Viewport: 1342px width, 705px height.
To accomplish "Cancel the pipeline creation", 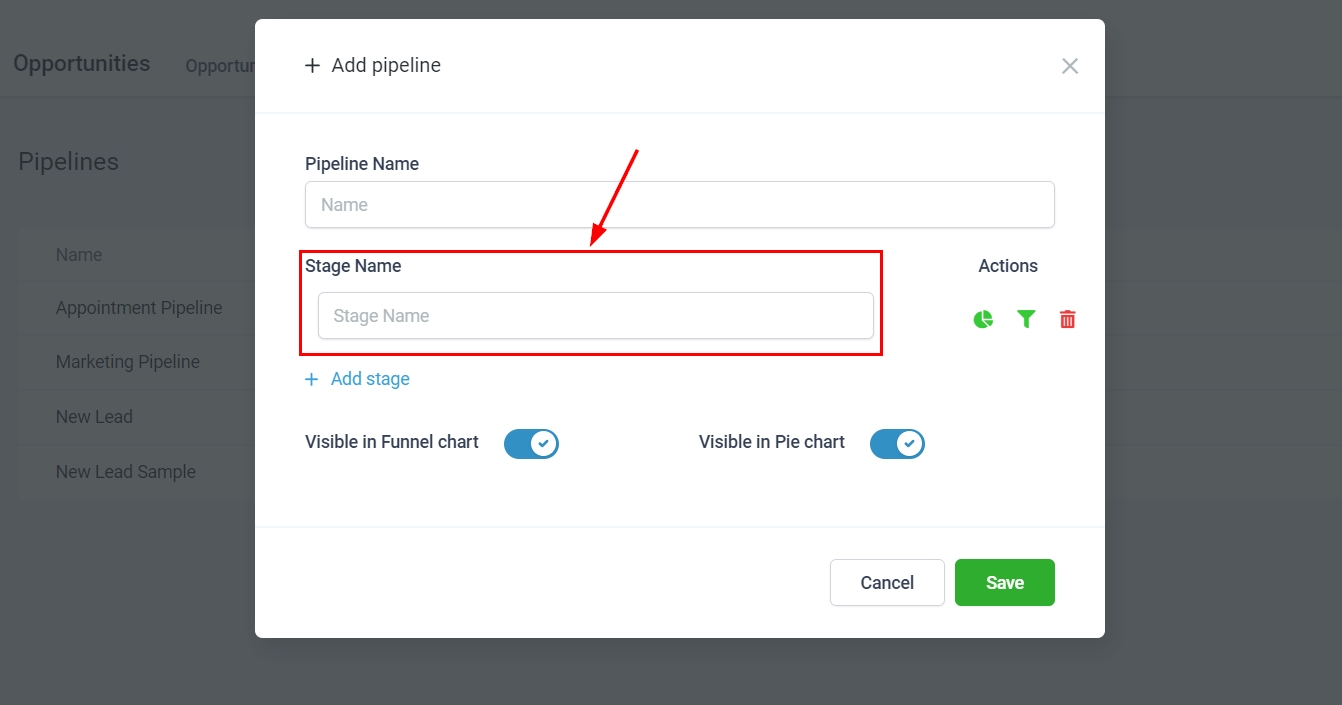I will 886,582.
